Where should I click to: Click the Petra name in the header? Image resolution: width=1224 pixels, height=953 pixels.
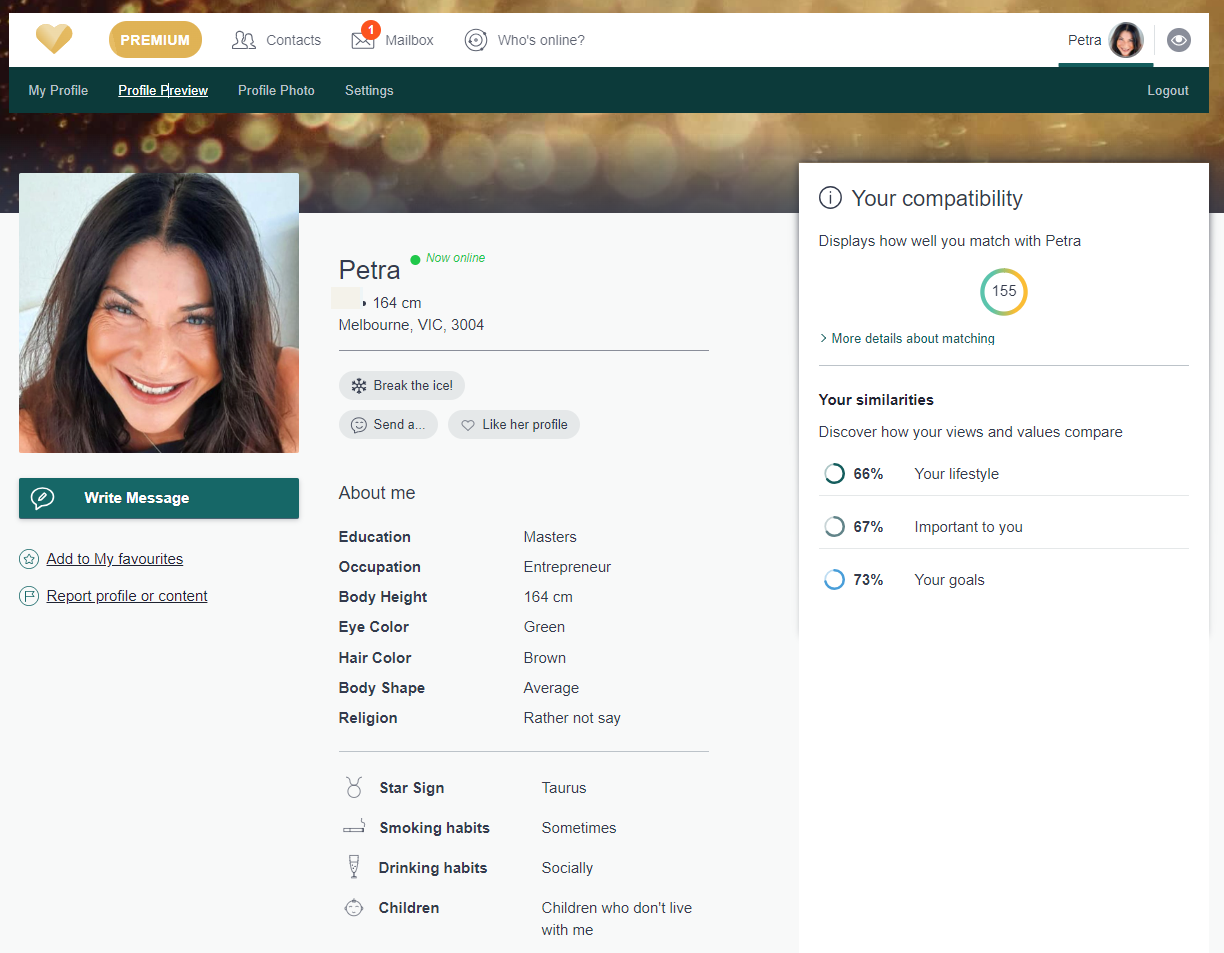point(1085,40)
